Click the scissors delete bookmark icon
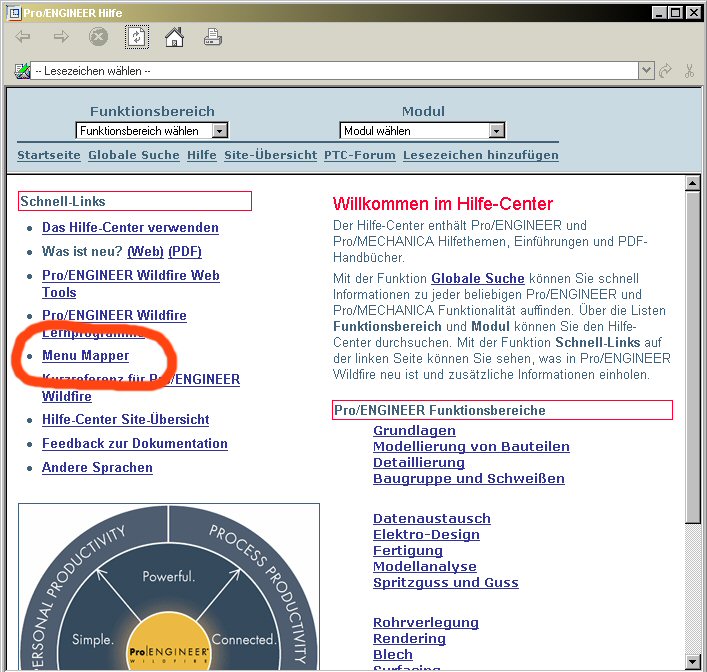Image resolution: width=707 pixels, height=672 pixels. click(689, 71)
